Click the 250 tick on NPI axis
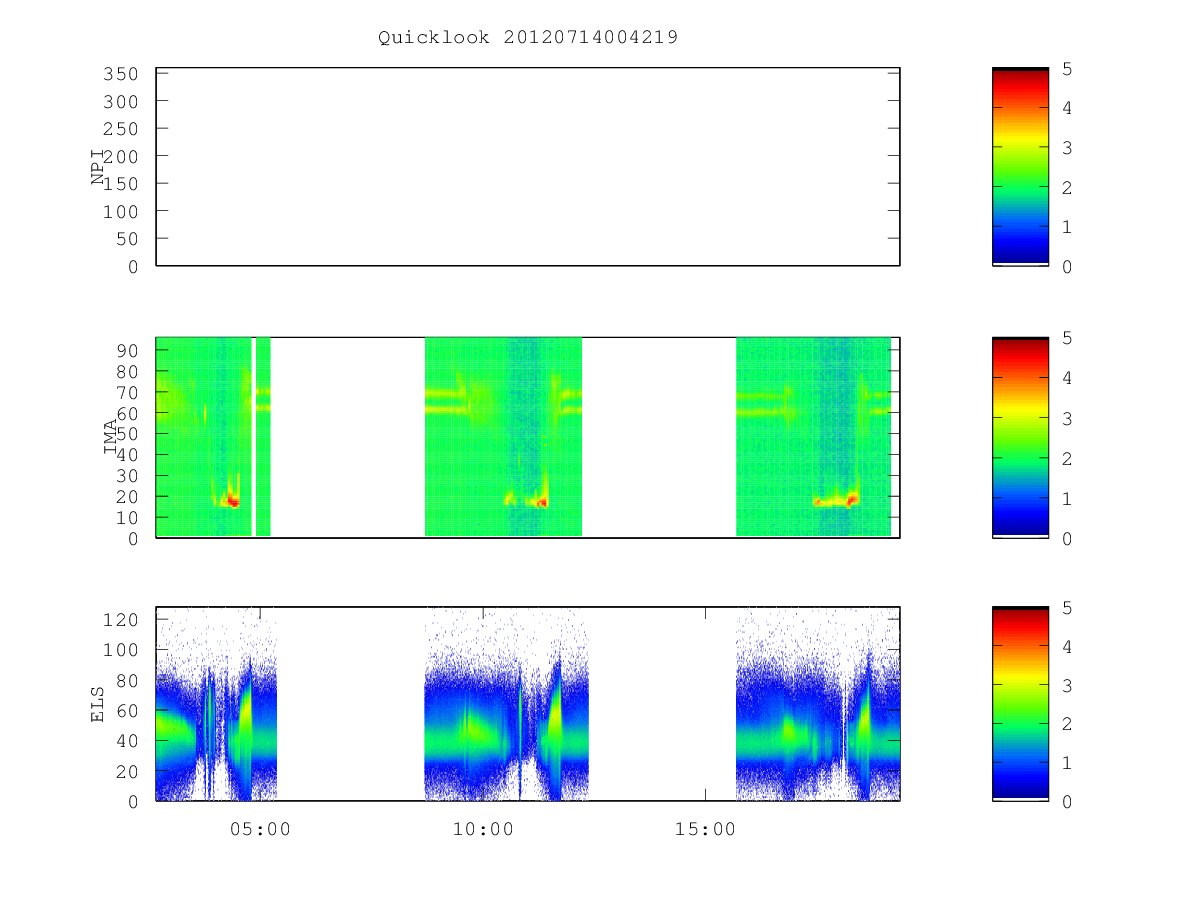The image size is (1200, 900). pyautogui.click(x=121, y=129)
